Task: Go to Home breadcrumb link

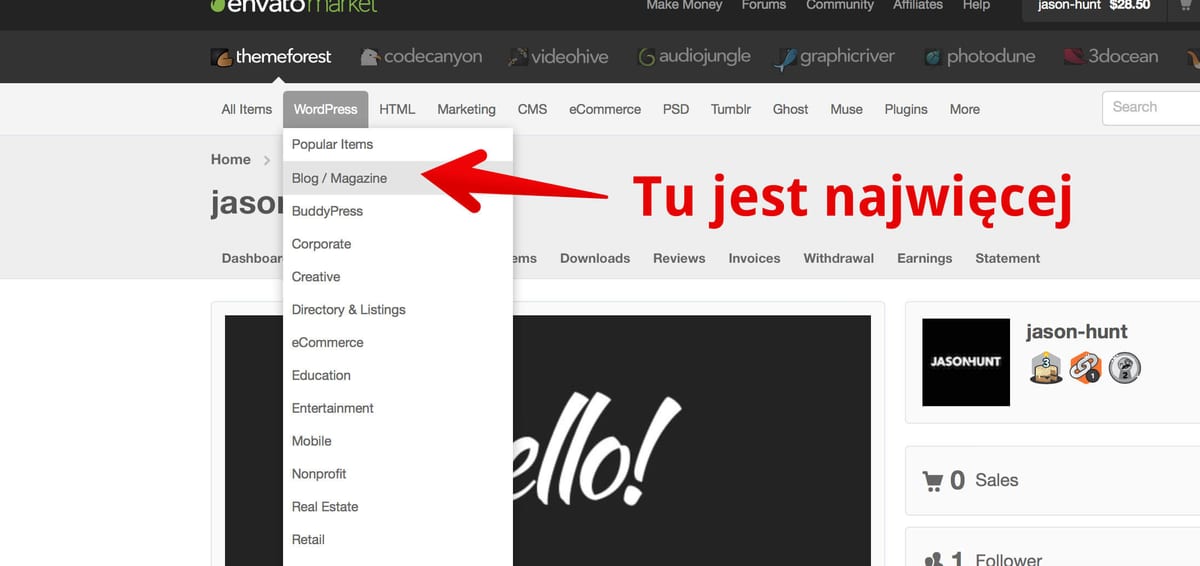Action: click(231, 160)
